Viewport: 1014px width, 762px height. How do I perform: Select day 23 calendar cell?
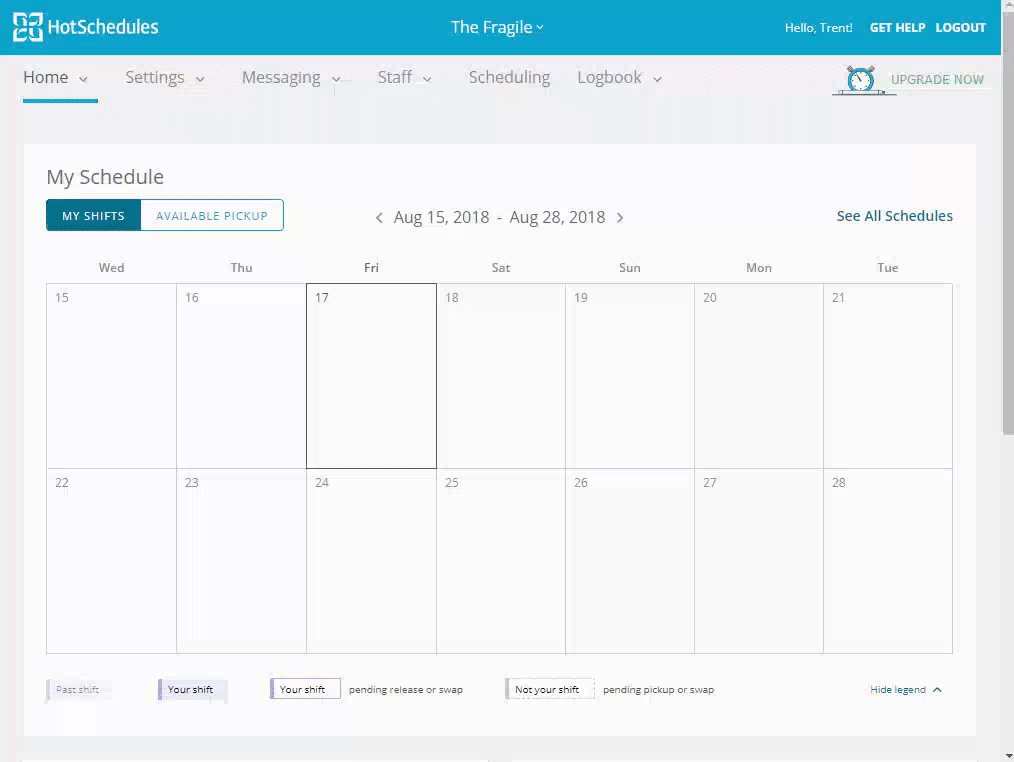(x=241, y=561)
